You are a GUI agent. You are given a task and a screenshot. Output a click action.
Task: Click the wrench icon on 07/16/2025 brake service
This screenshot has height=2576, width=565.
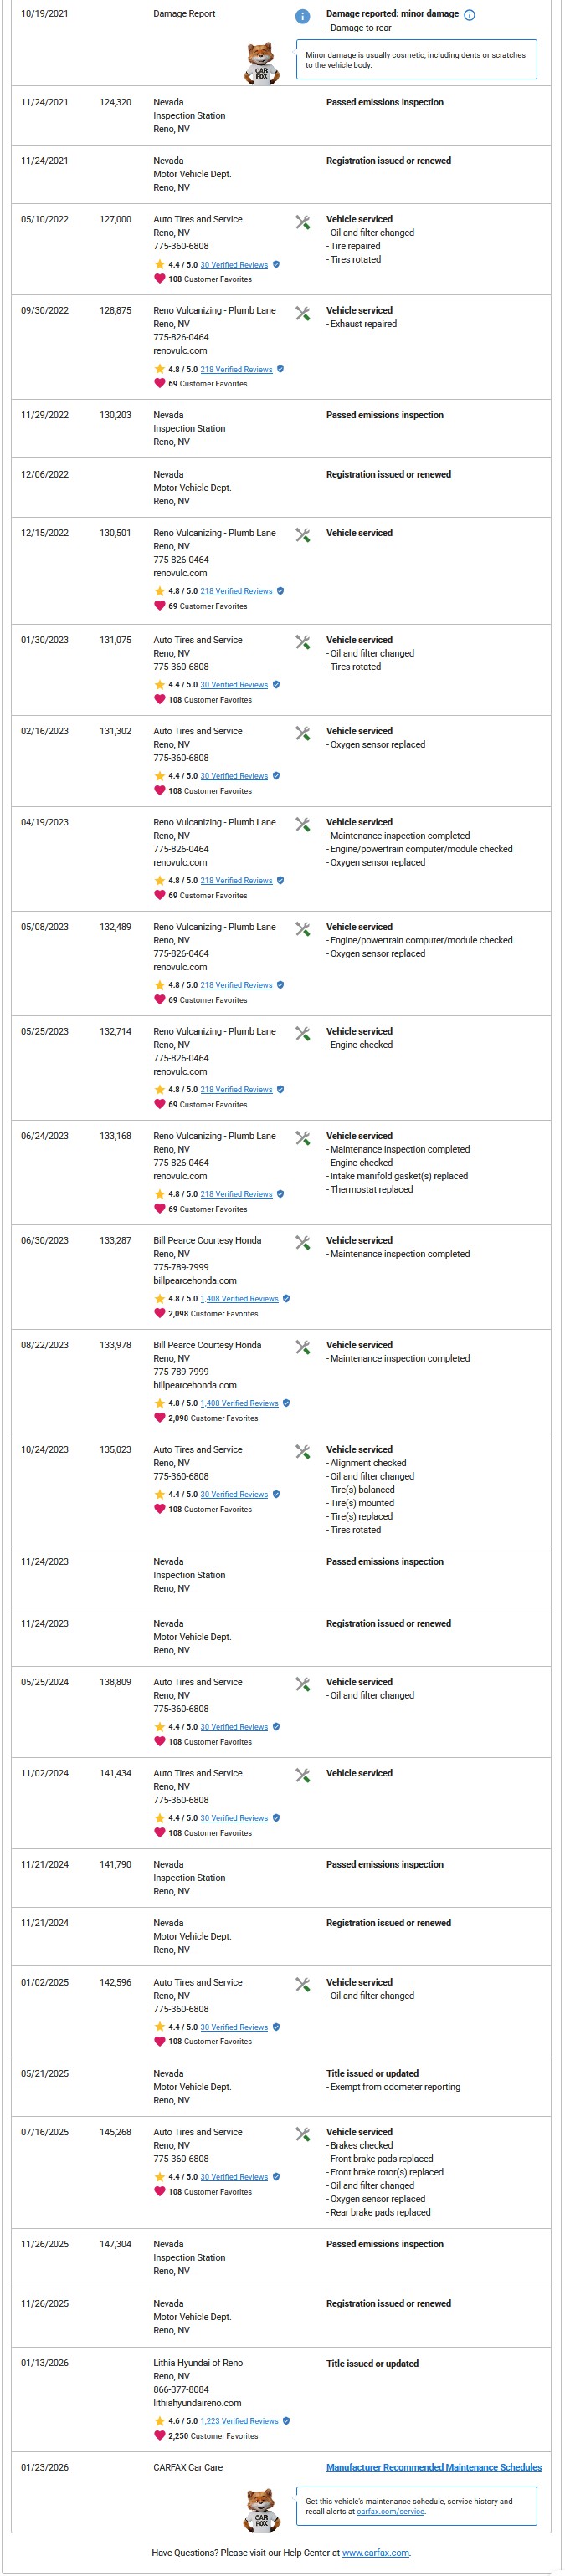click(x=302, y=2134)
